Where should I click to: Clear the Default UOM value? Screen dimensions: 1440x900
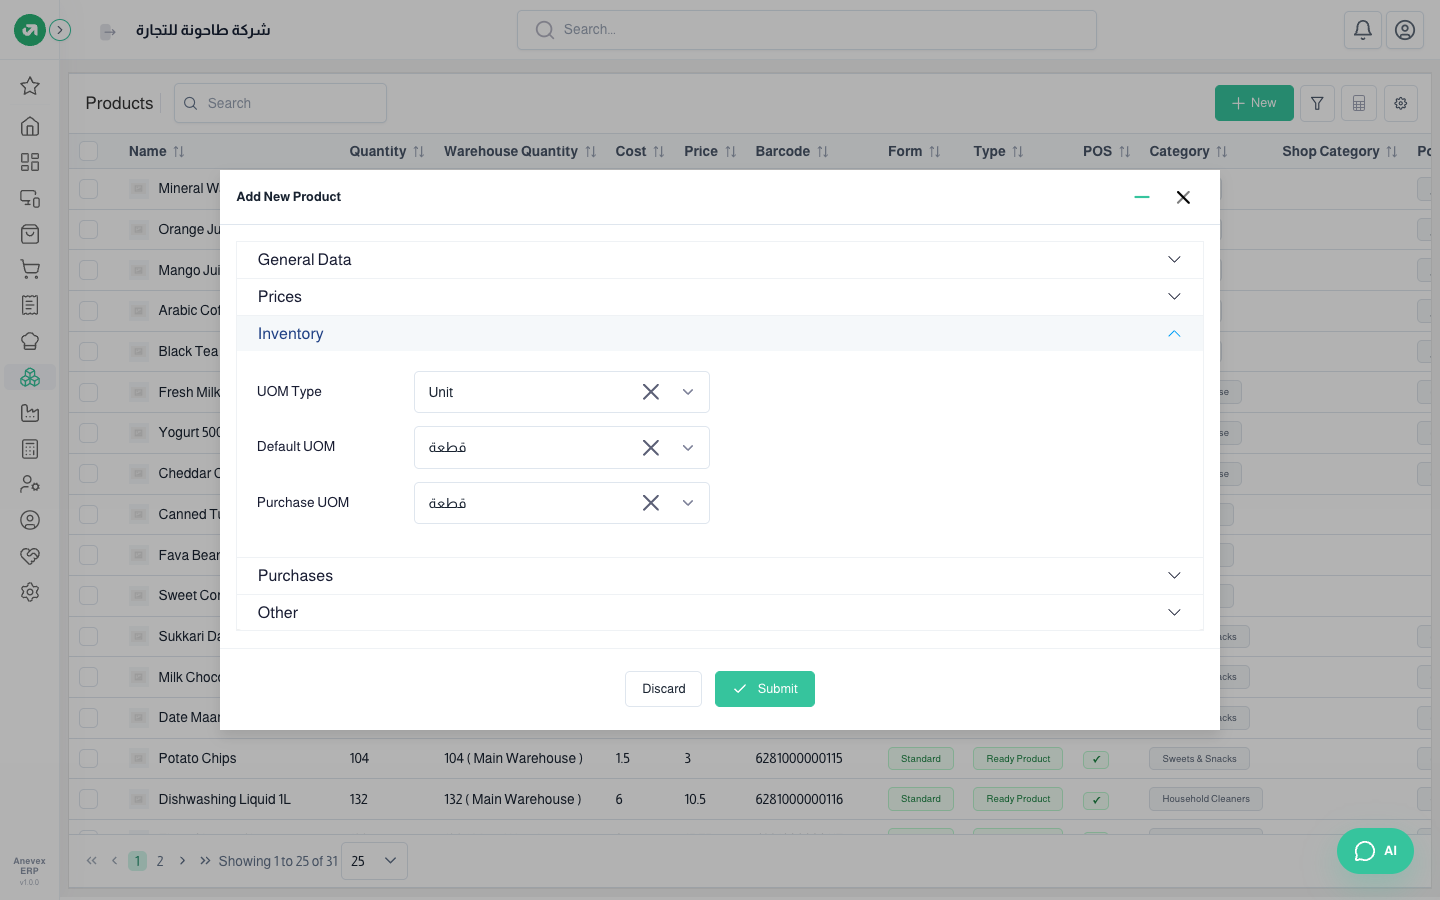[651, 448]
